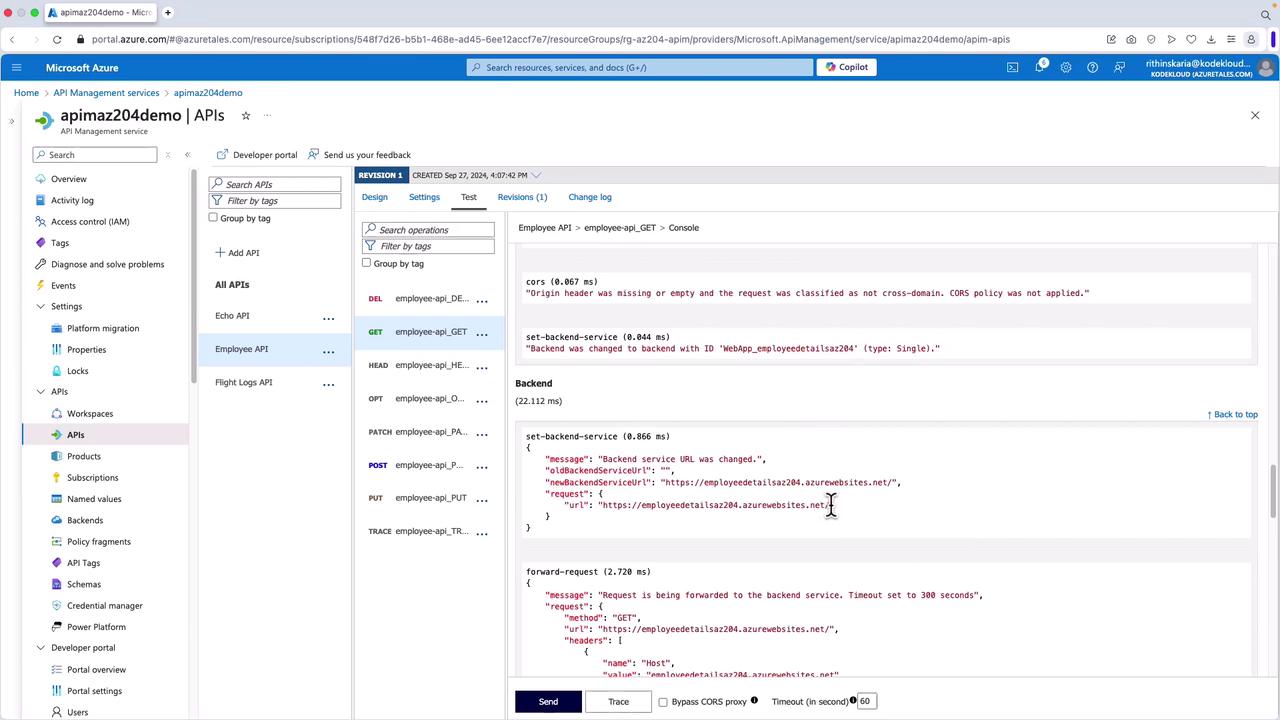Toggle Group by tag checkbox under operations

click(366, 263)
